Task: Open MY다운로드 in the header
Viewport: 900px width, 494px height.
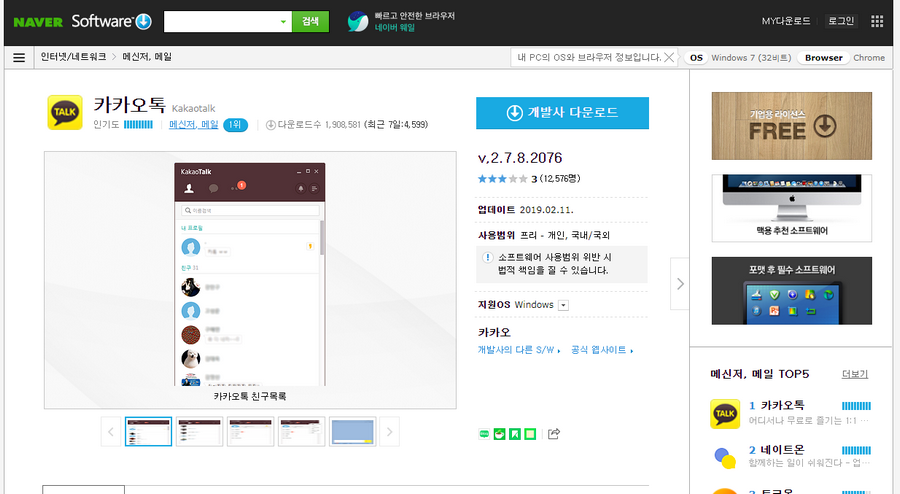Action: [x=786, y=21]
